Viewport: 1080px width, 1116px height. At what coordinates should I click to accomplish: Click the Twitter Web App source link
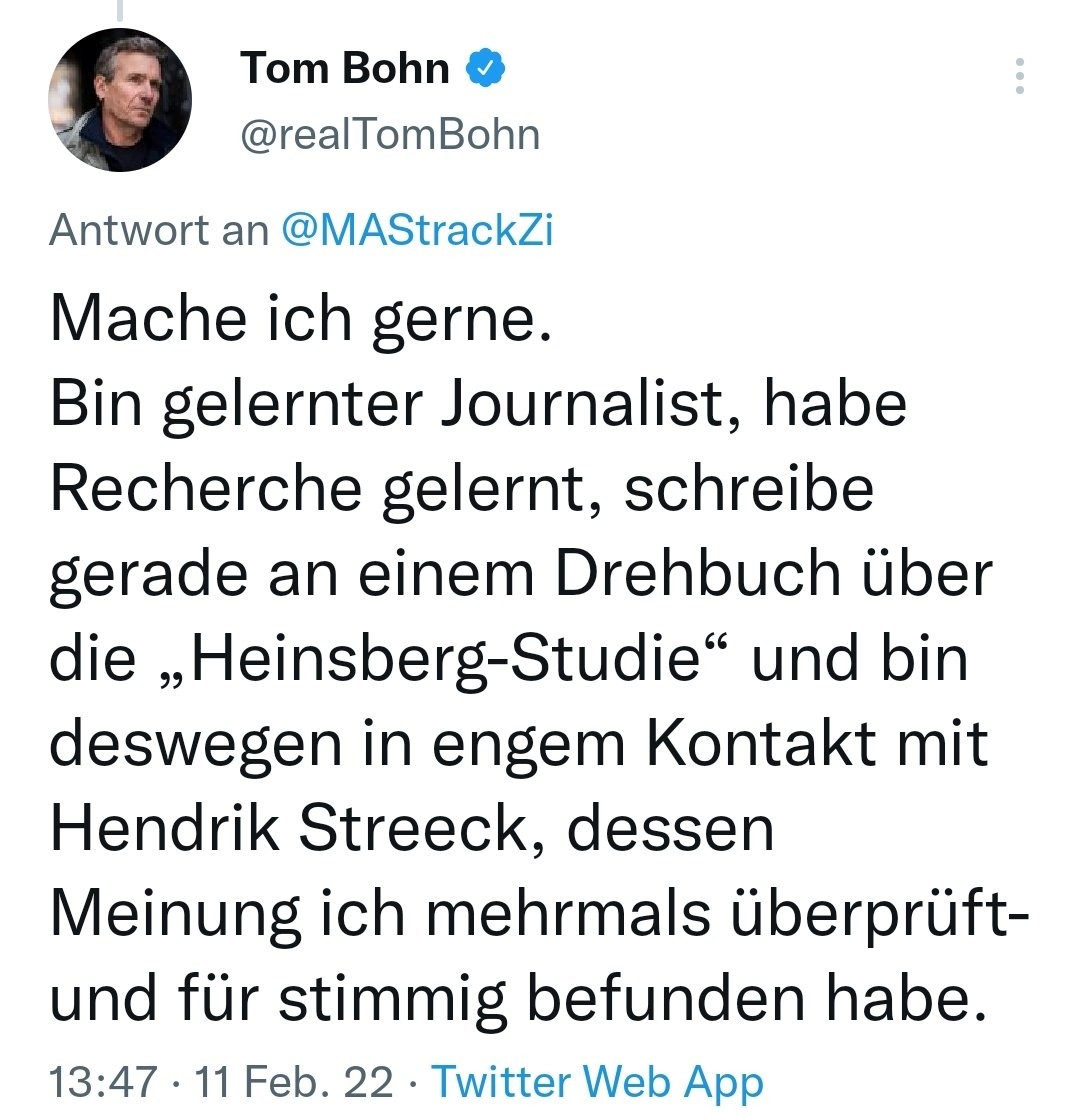tap(597, 1083)
